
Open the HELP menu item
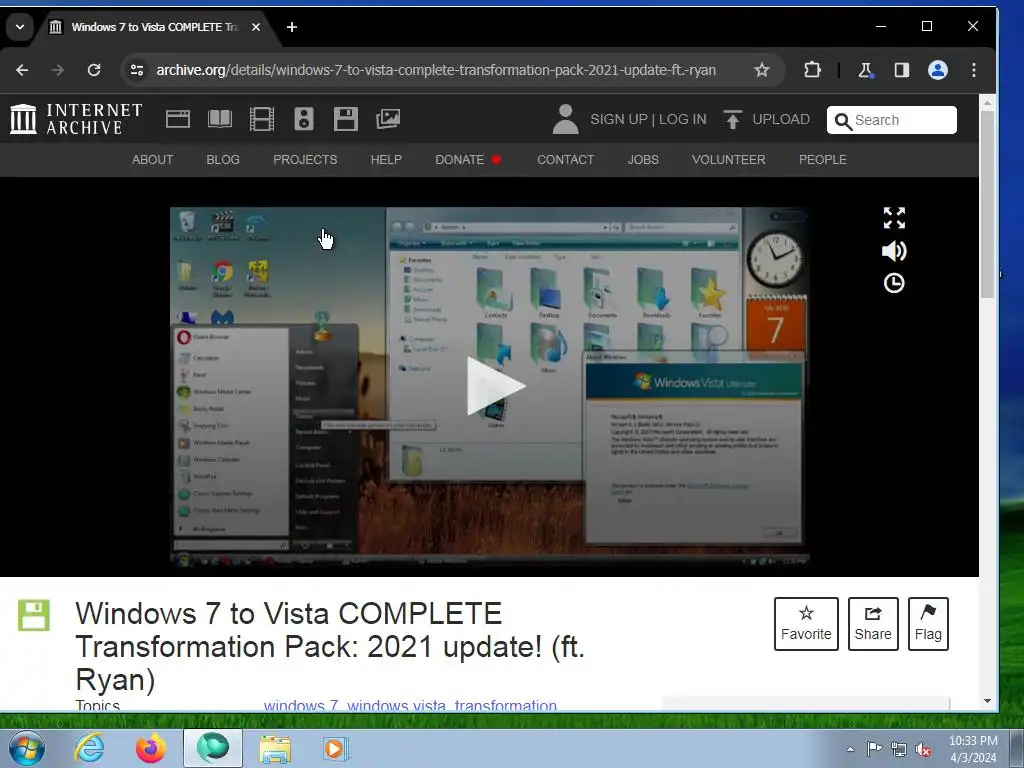click(x=386, y=159)
